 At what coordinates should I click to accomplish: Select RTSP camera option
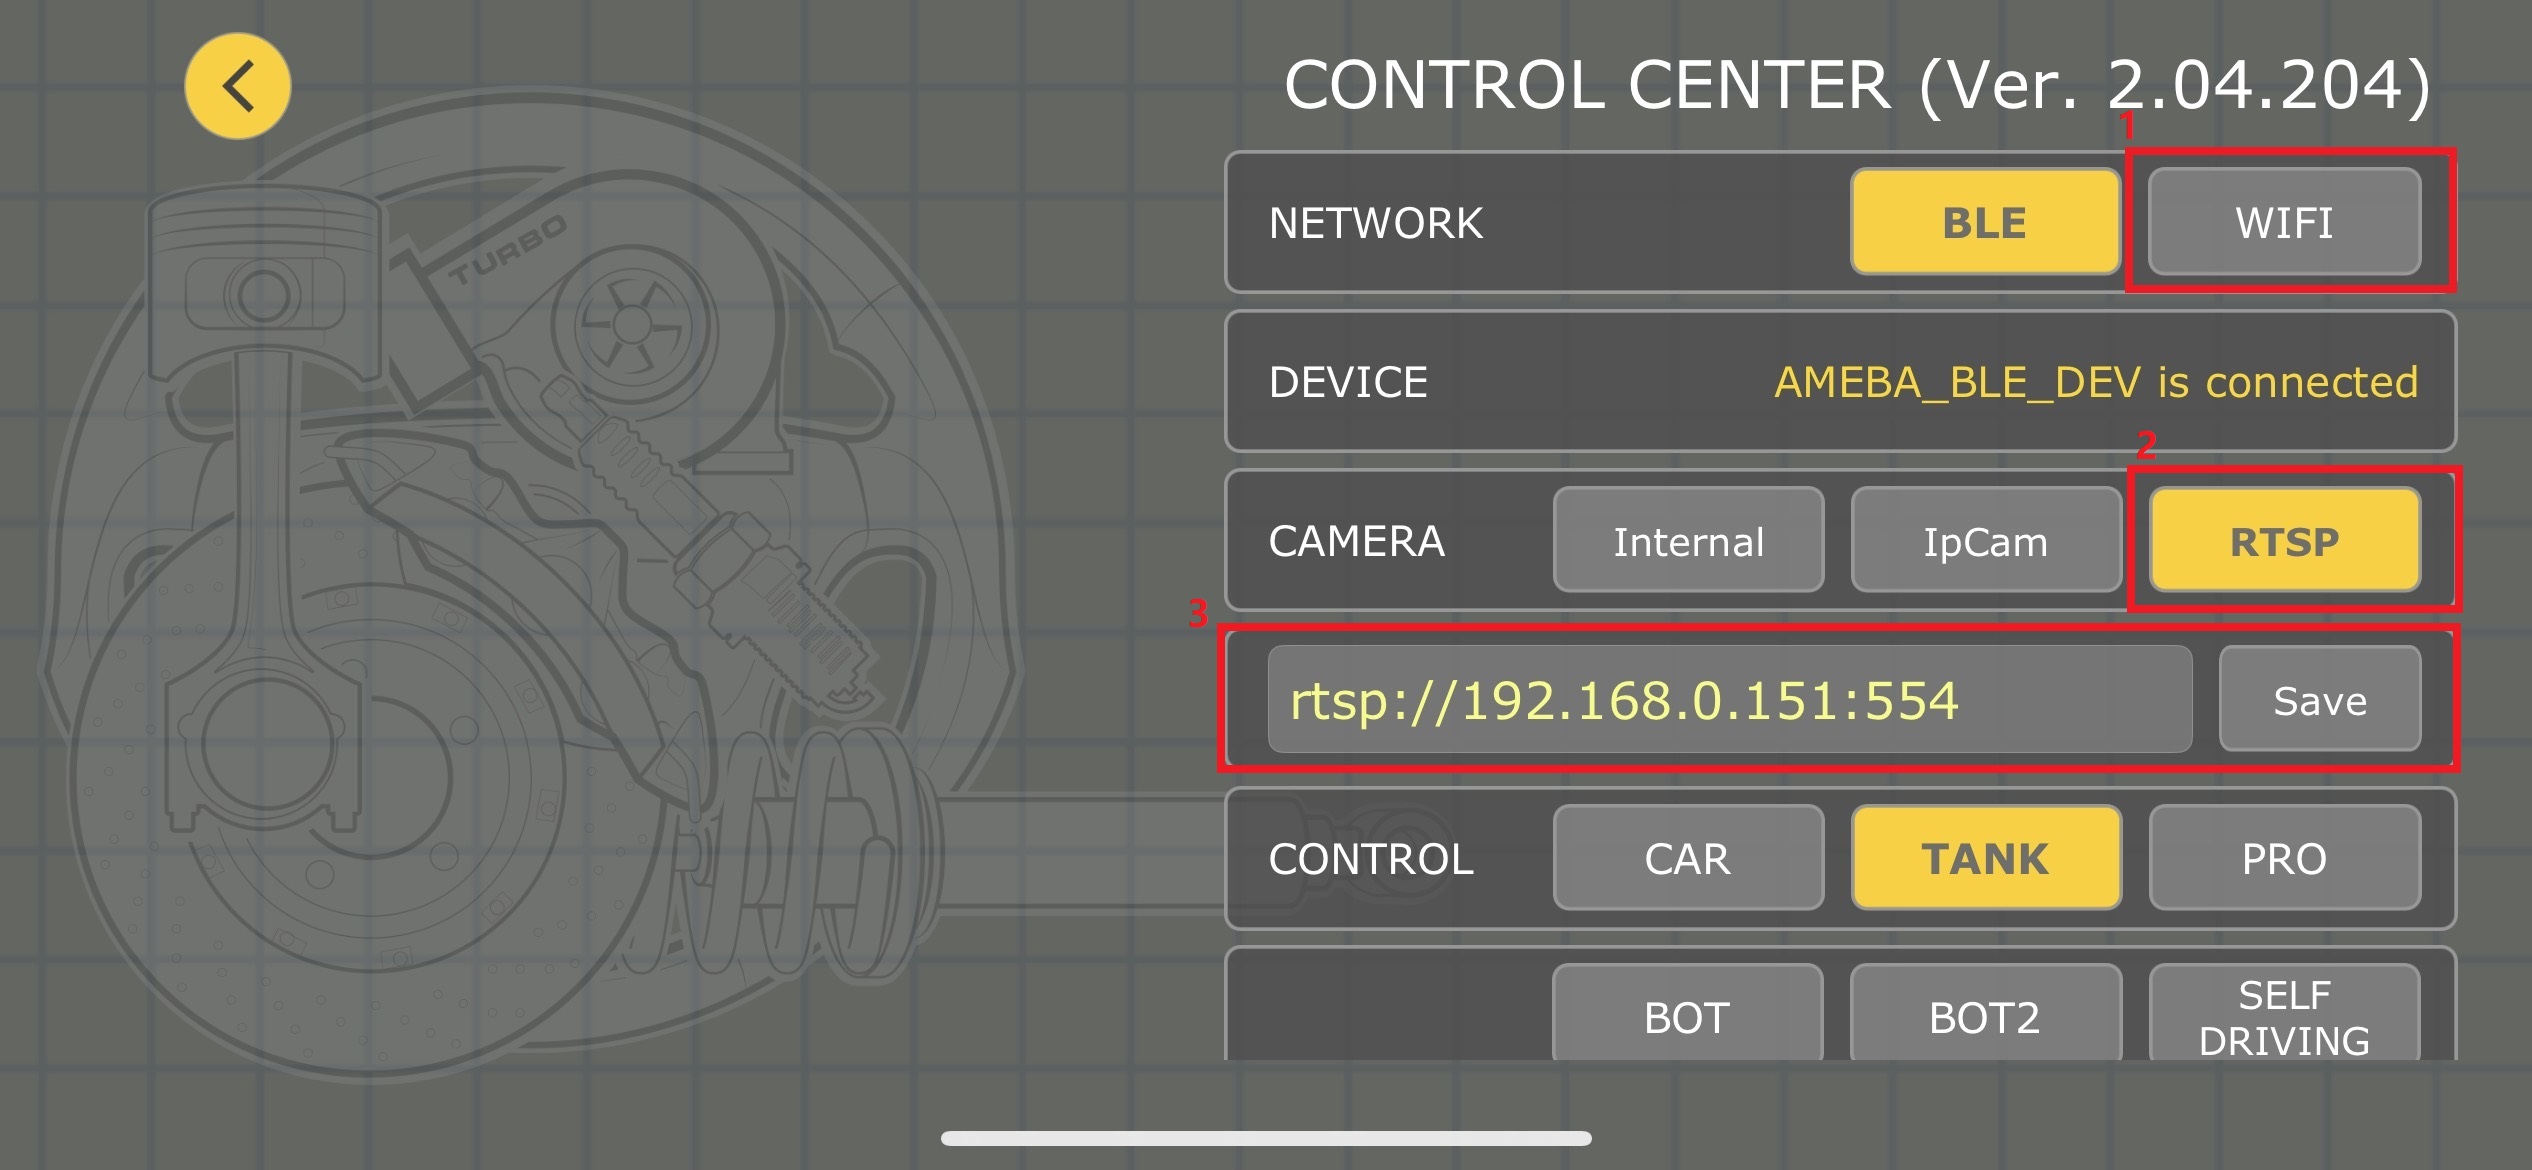click(x=2284, y=540)
